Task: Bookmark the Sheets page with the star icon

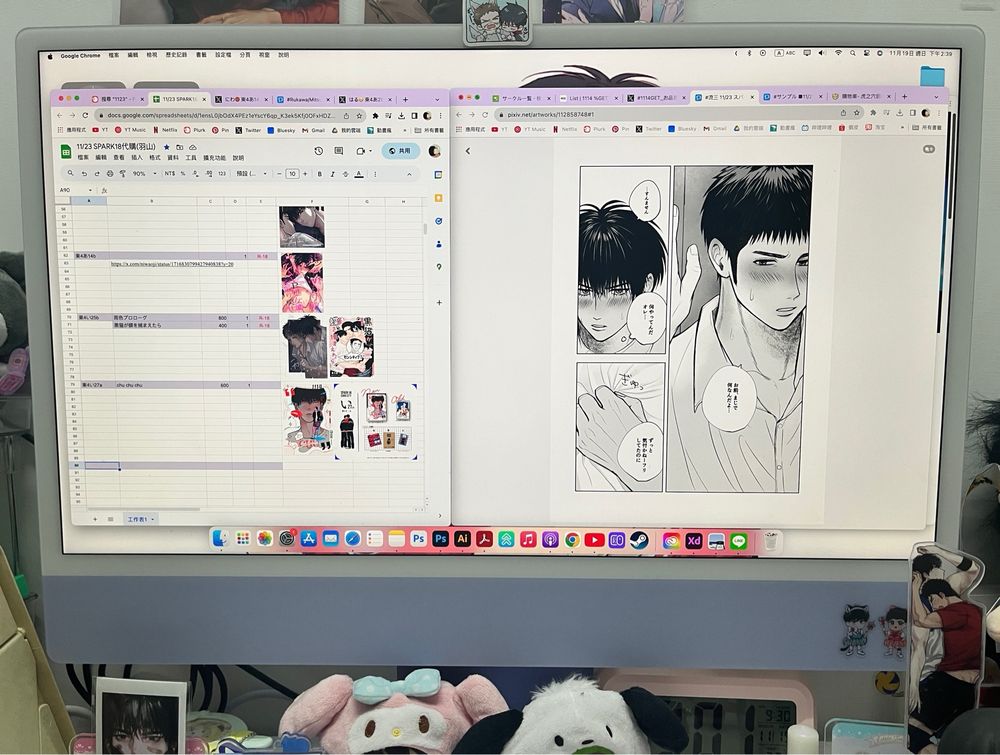Action: tap(359, 116)
